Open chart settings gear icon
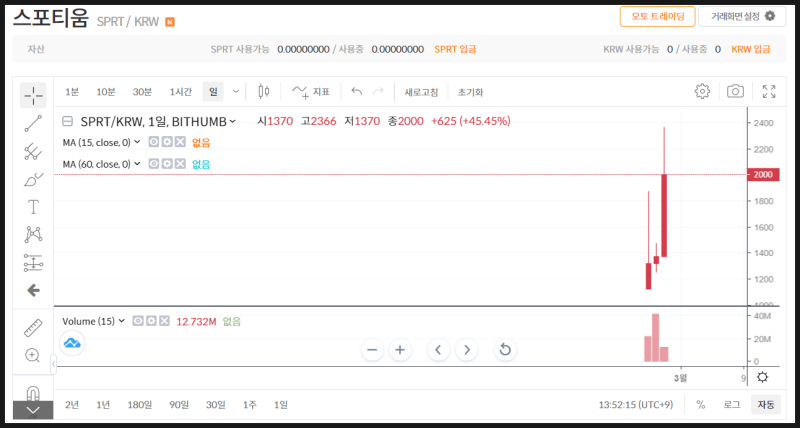The width and height of the screenshot is (800, 428). point(703,91)
